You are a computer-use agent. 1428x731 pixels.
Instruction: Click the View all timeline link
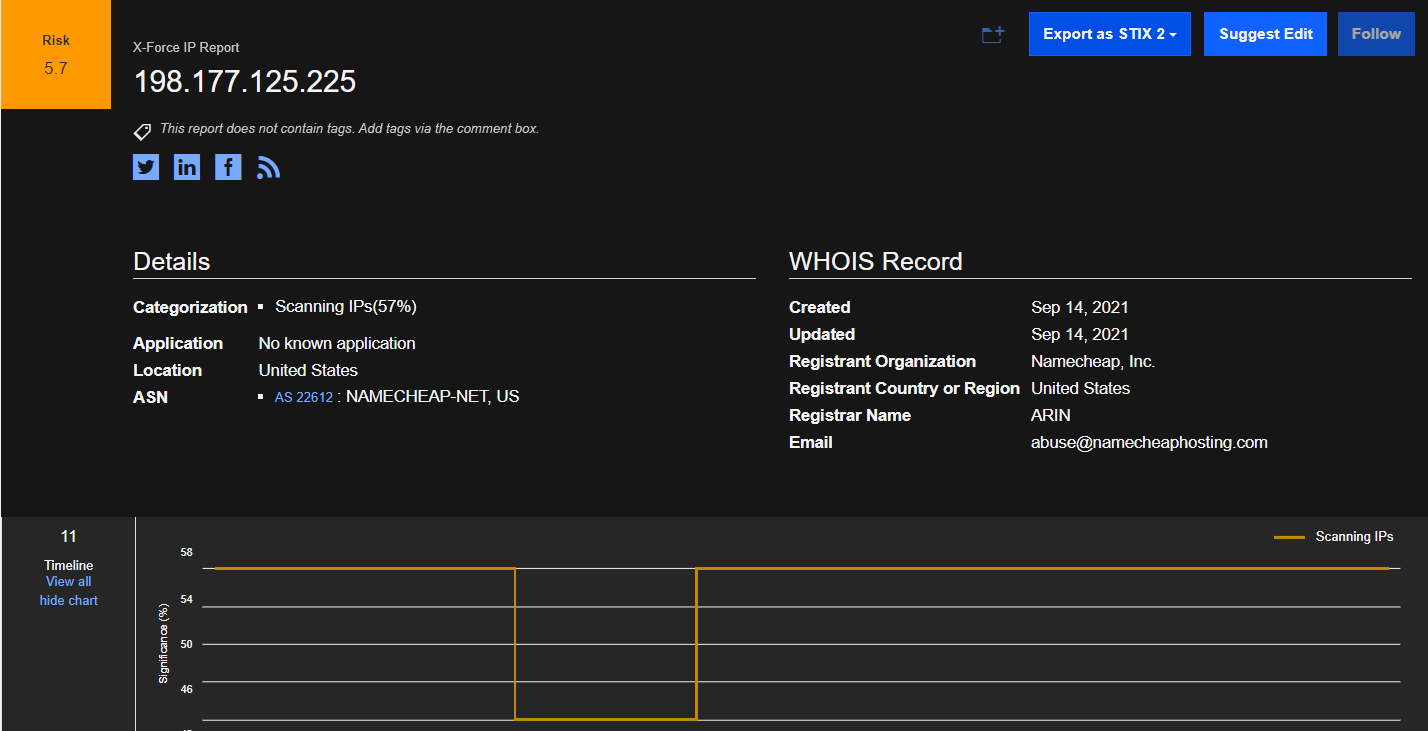point(68,581)
